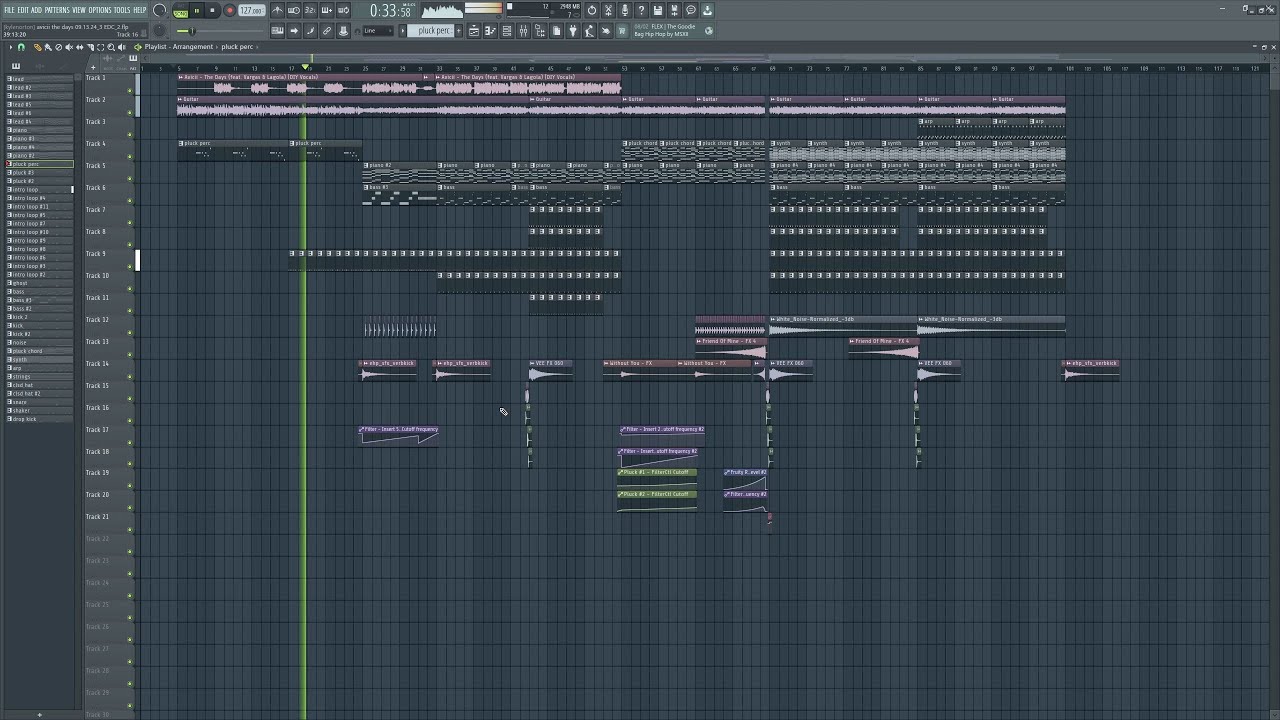1280x720 pixels.
Task: Open the Line snap dropdown
Action: (x=376, y=31)
